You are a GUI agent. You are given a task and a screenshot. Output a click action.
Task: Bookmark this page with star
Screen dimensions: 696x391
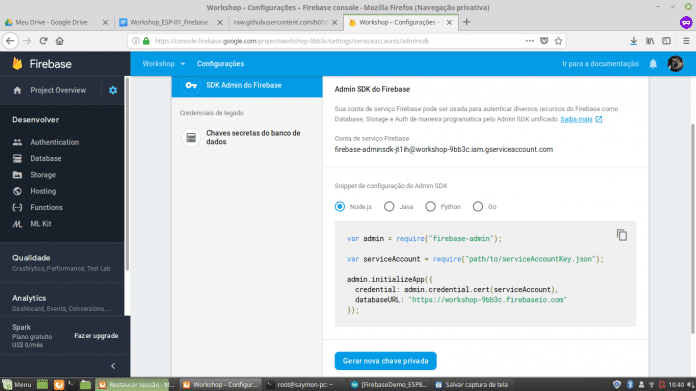[x=558, y=41]
